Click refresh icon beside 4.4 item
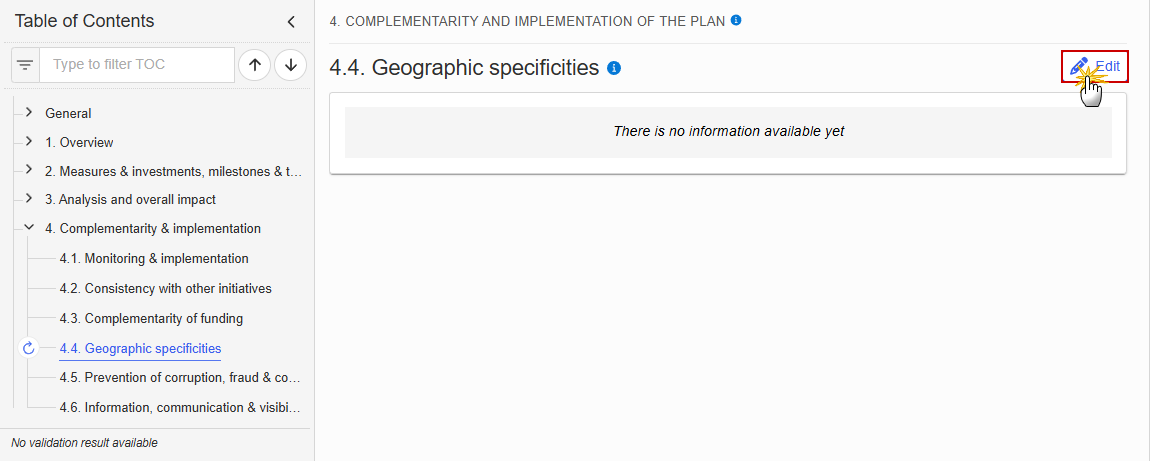The width and height of the screenshot is (1150, 461). click(29, 348)
